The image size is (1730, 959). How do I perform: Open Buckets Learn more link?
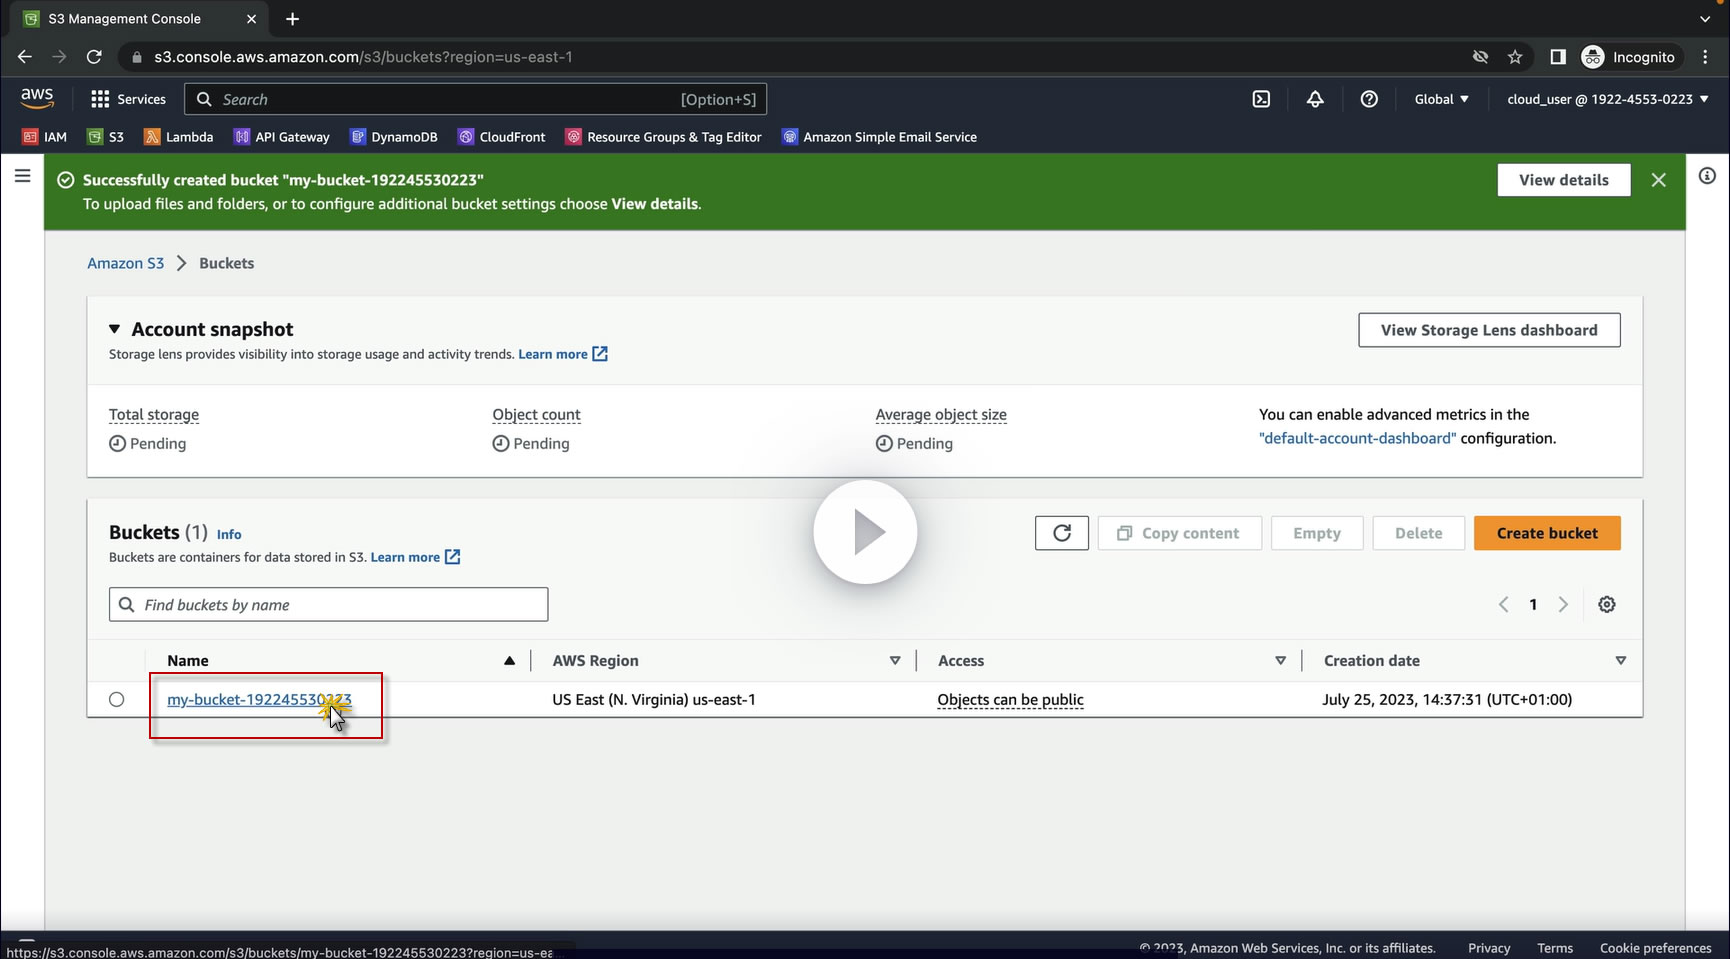coord(415,557)
